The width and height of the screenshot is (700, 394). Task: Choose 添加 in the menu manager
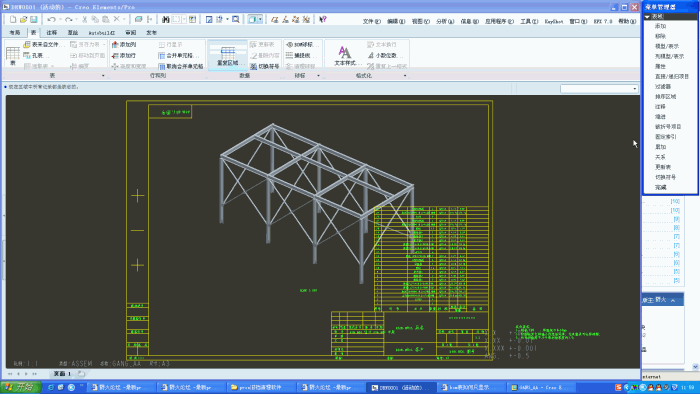coord(660,26)
